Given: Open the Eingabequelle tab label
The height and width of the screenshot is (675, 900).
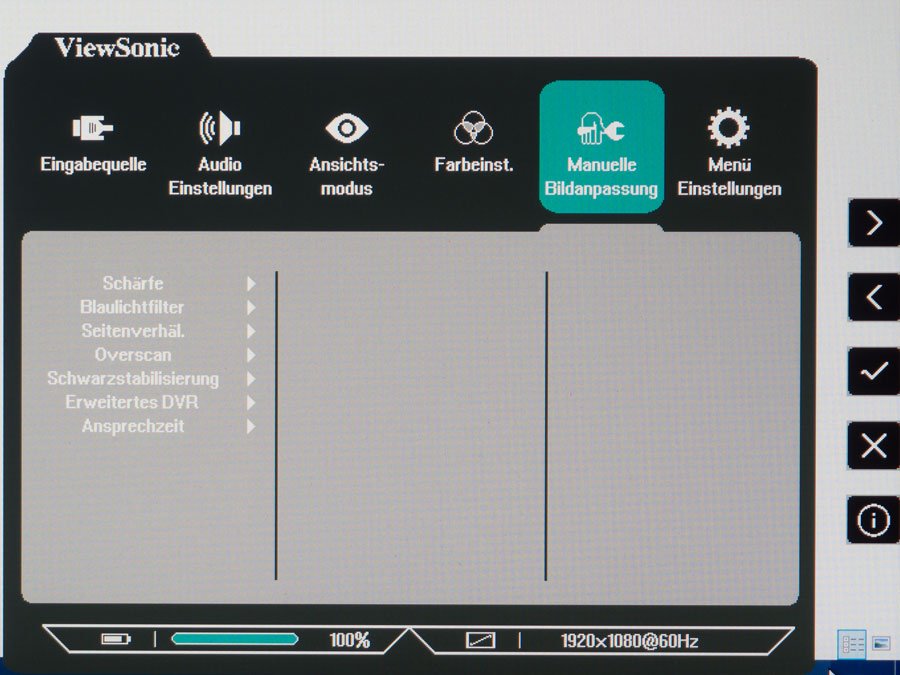Looking at the screenshot, I should point(93,165).
